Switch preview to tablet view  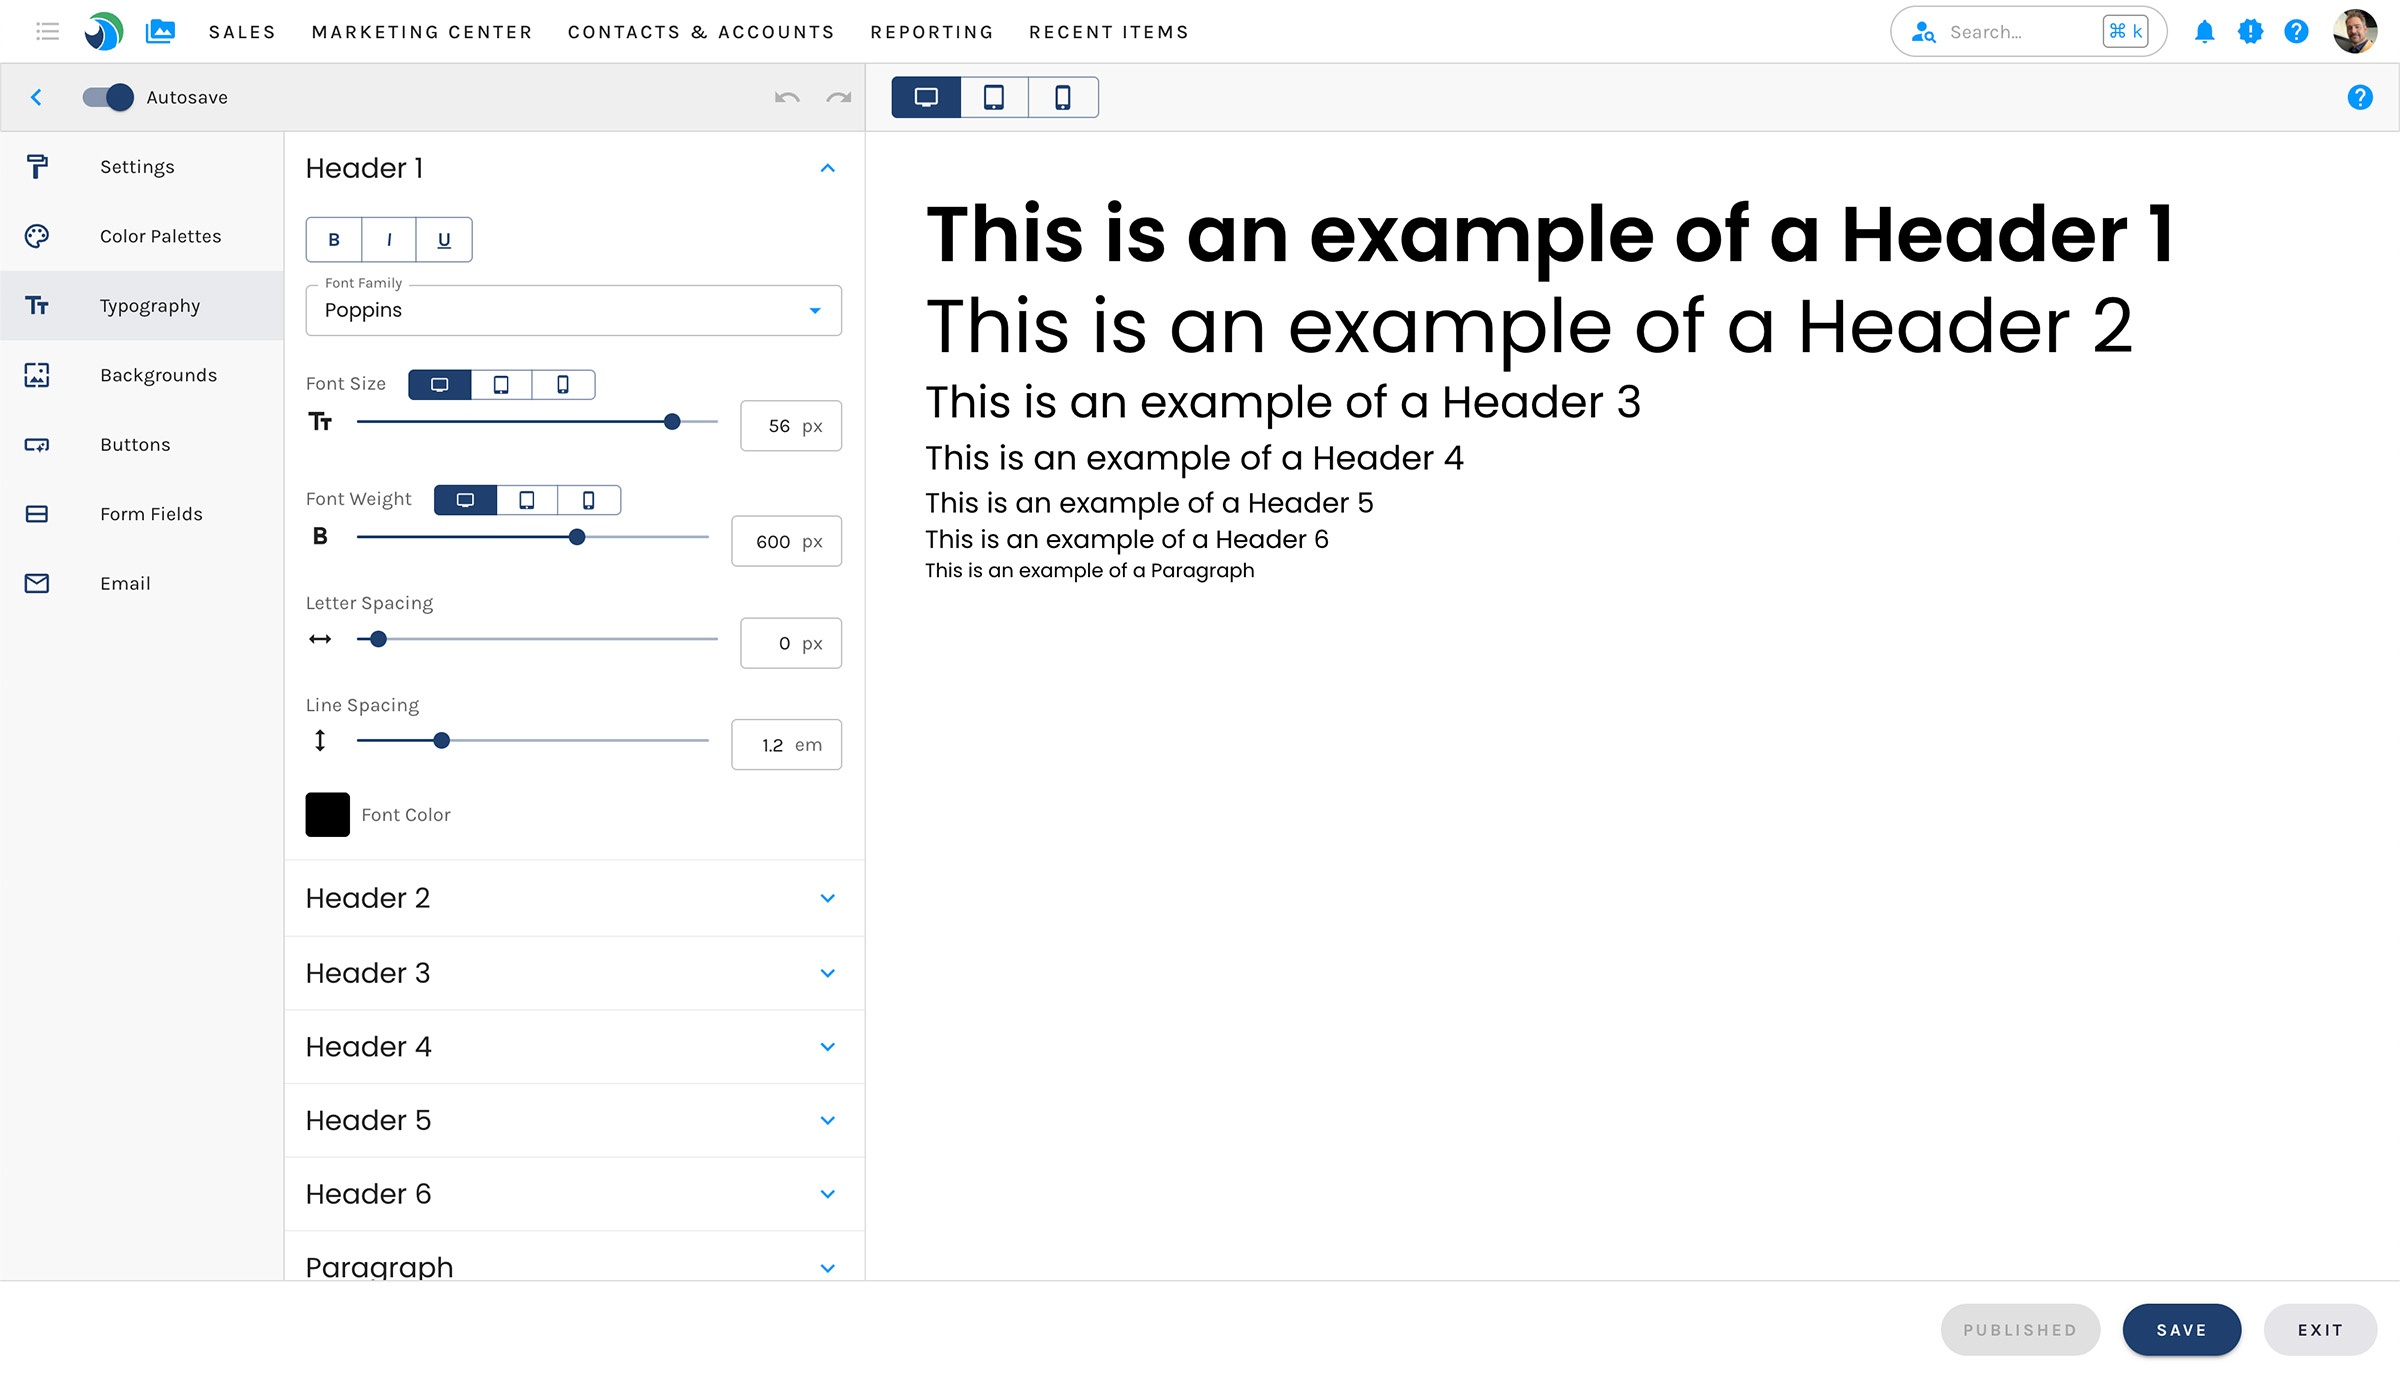click(994, 97)
